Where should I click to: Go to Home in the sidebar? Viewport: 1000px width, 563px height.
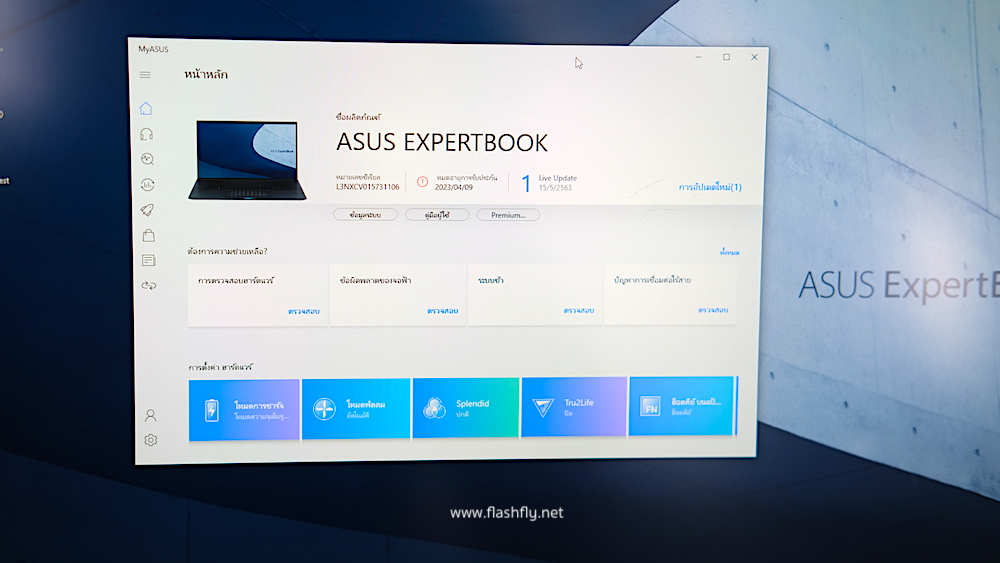point(146,108)
